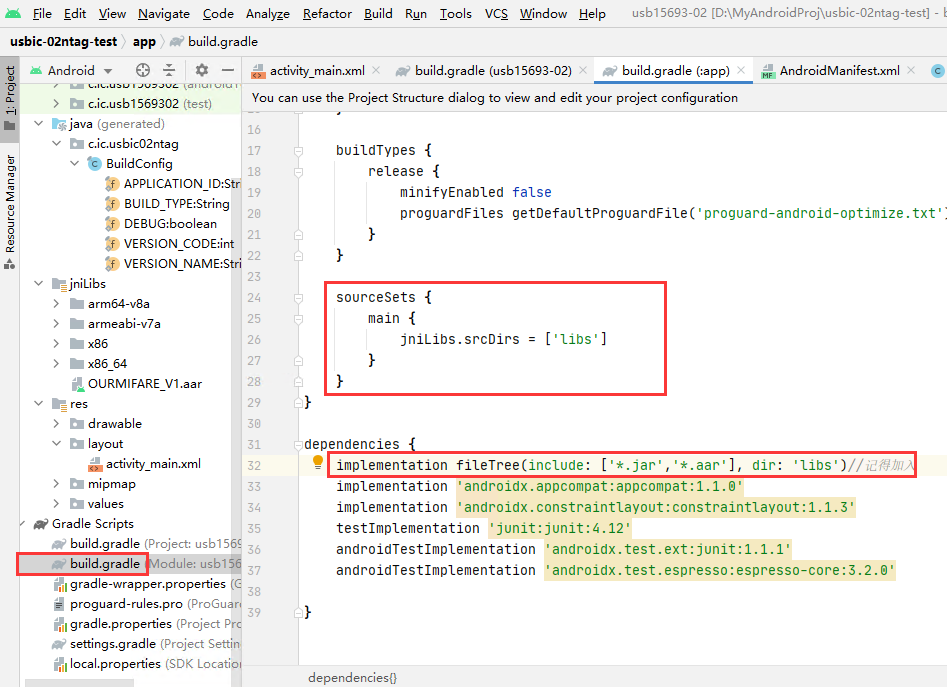Click the Collapse All icon in Project panel

click(x=169, y=70)
